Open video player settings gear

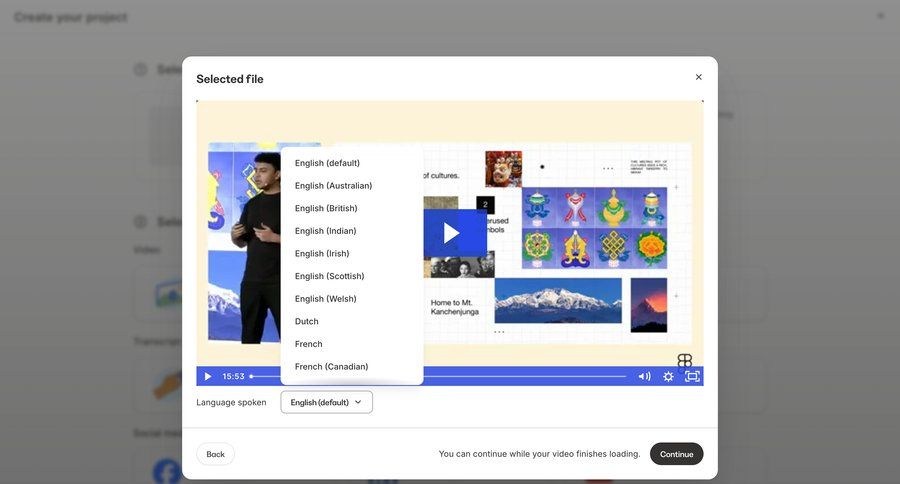pyautogui.click(x=668, y=377)
